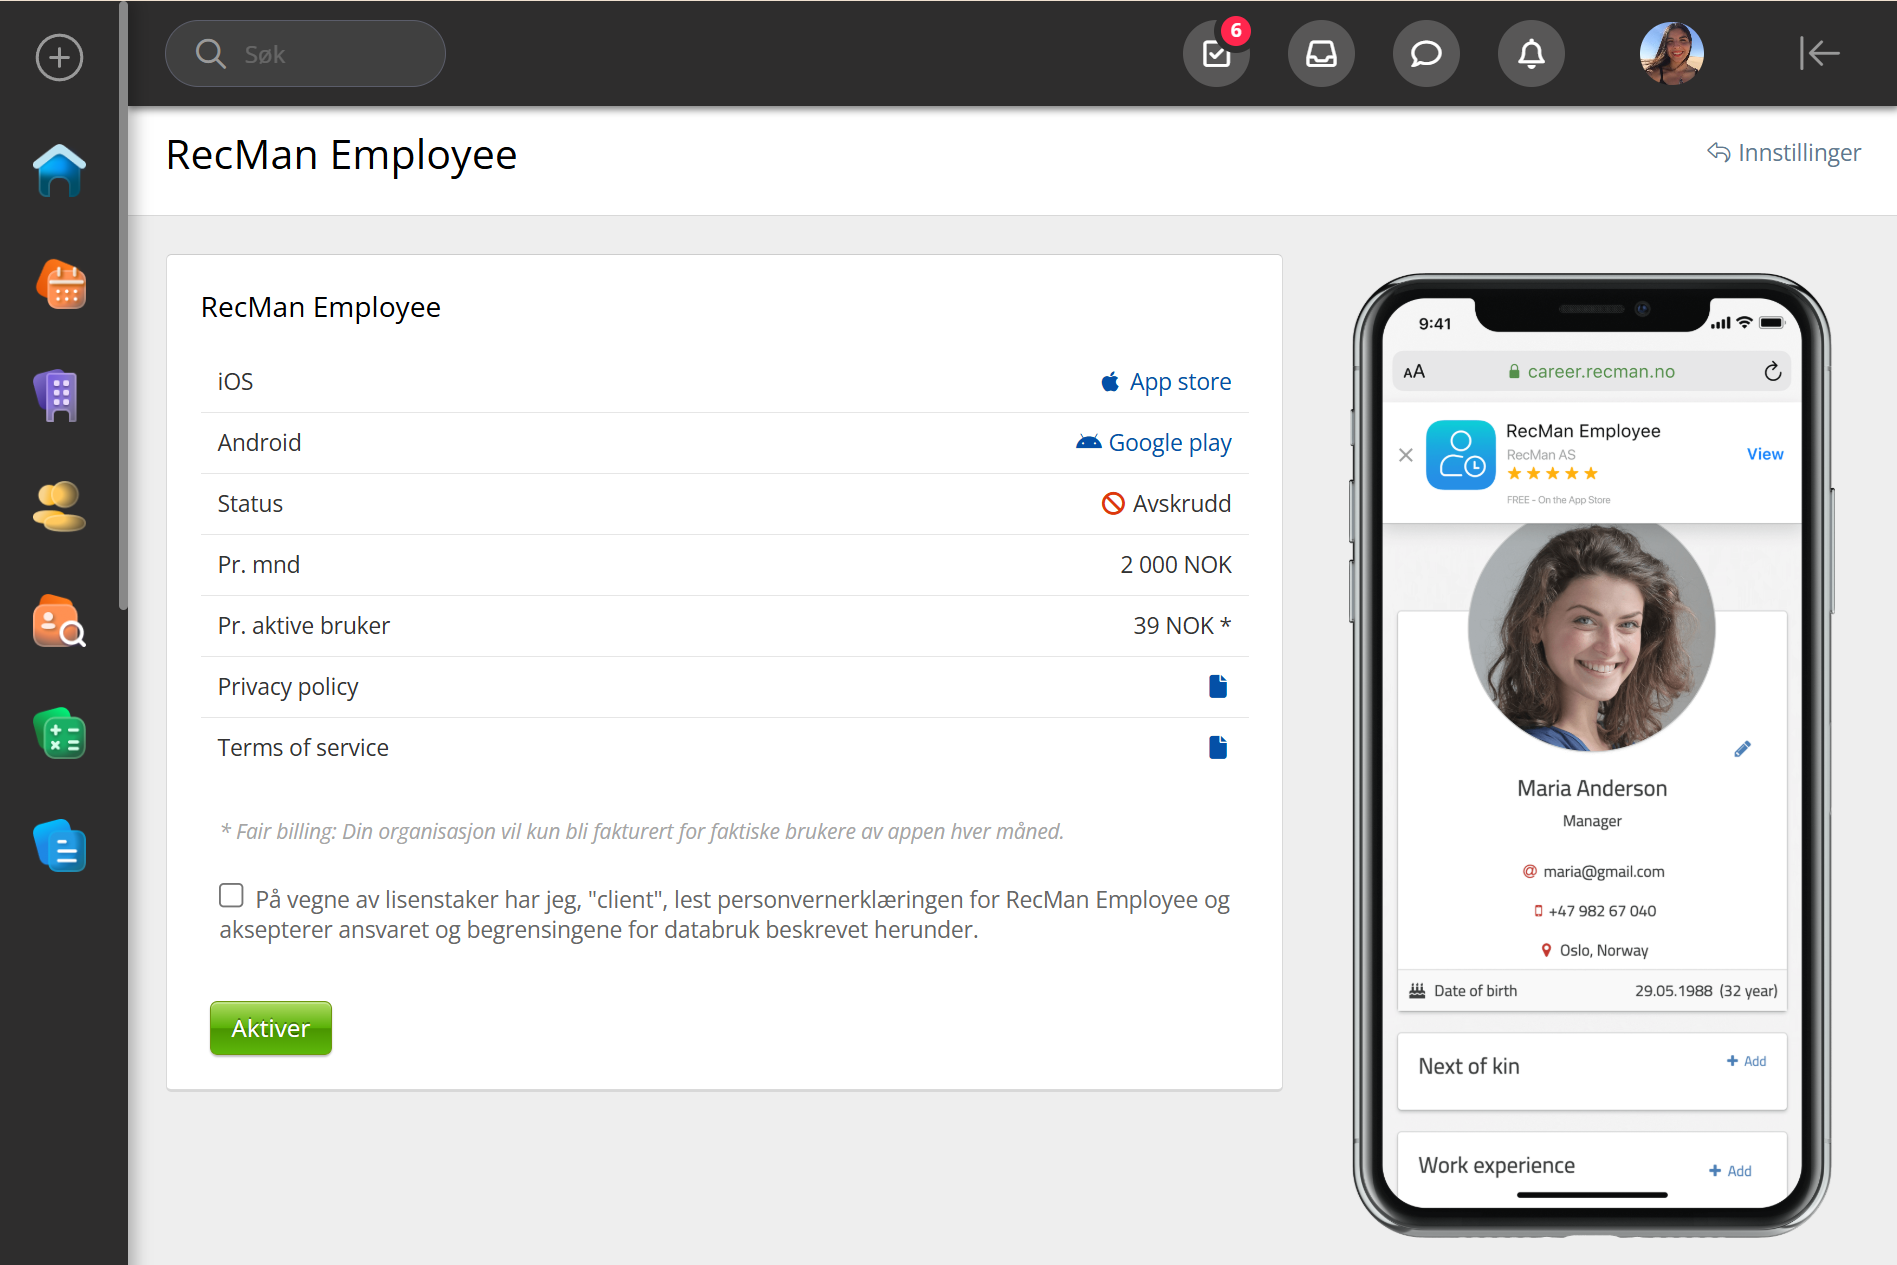Open the green calculator module icon
Image resolution: width=1897 pixels, height=1265 pixels.
coord(60,734)
